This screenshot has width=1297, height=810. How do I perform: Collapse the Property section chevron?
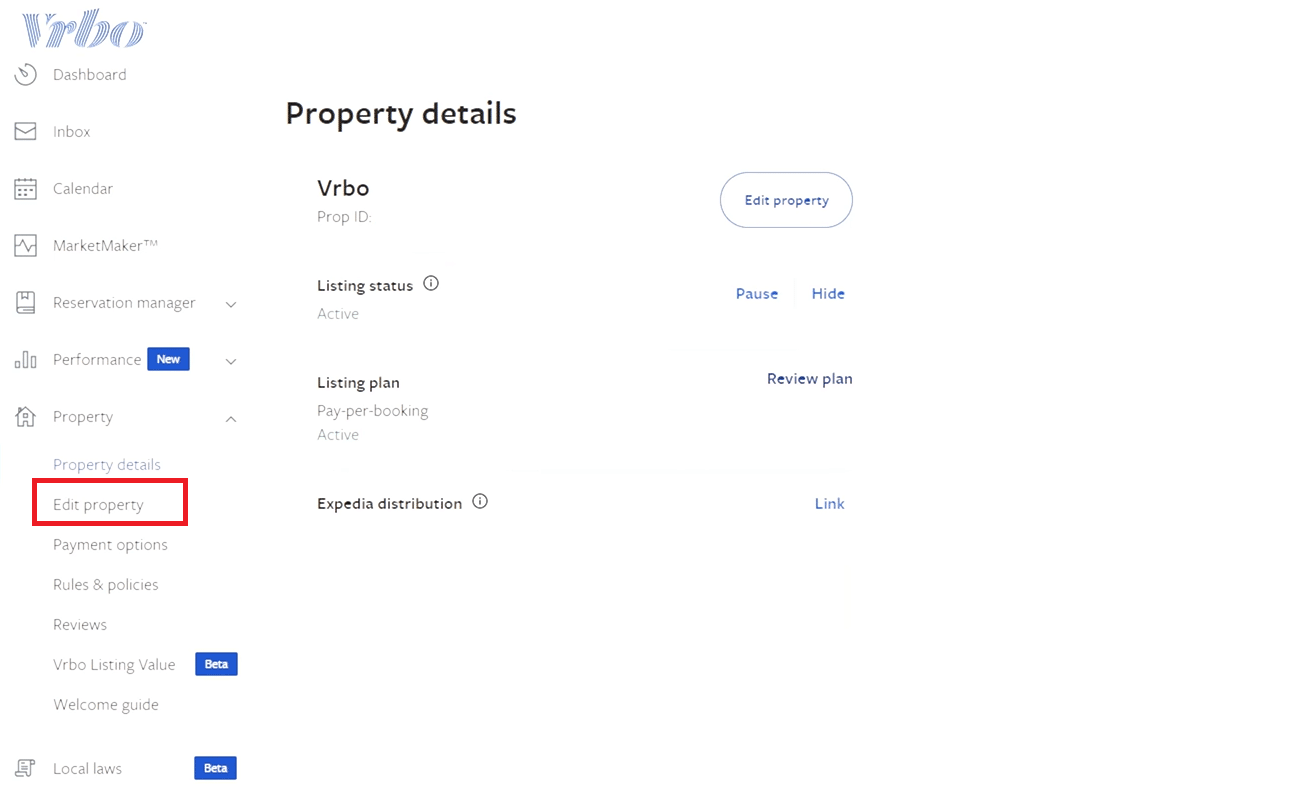point(231,419)
